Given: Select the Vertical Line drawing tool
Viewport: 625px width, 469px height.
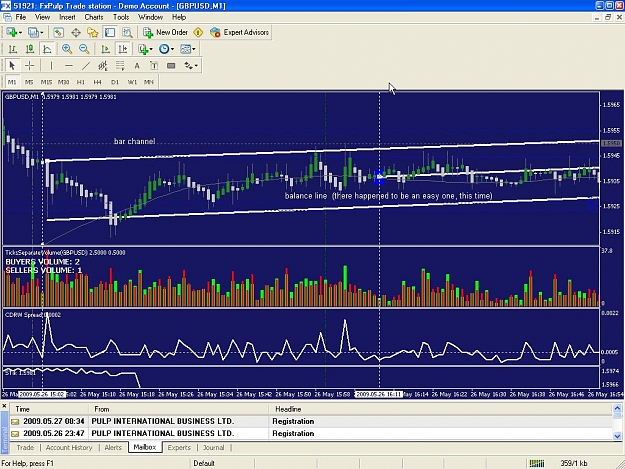Looking at the screenshot, I should [x=51, y=66].
